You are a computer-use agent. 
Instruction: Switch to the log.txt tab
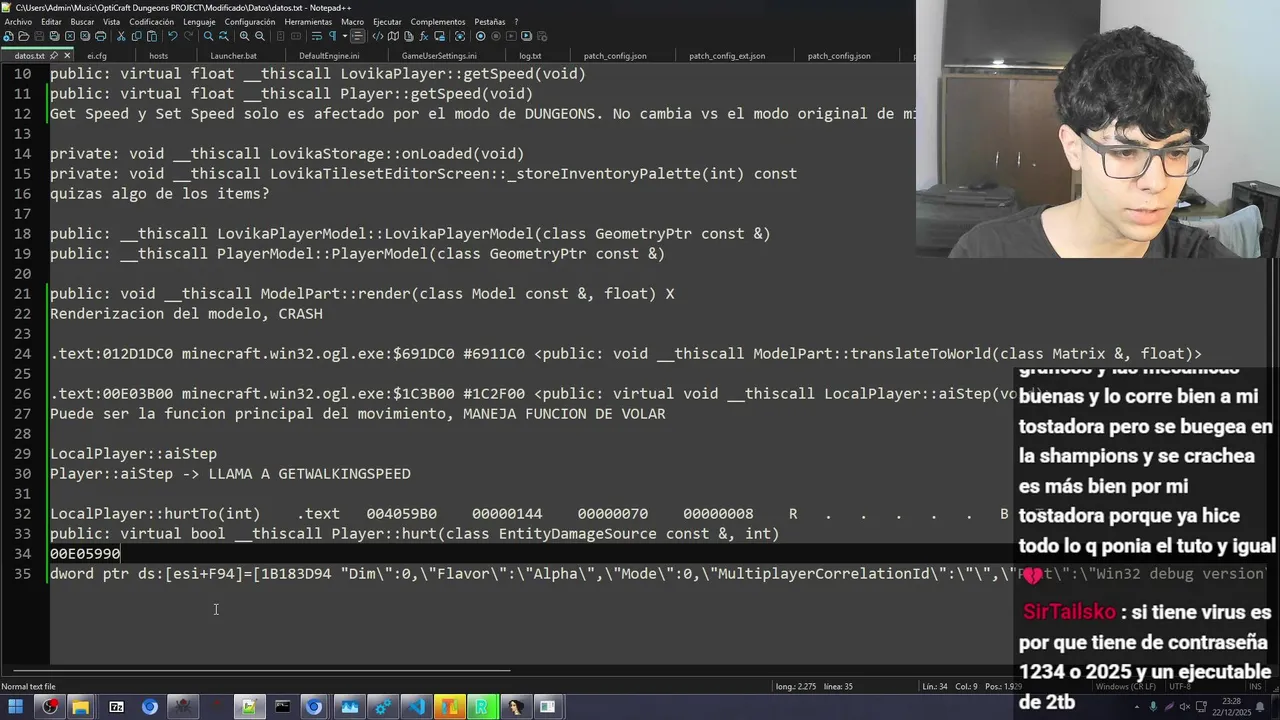530,56
